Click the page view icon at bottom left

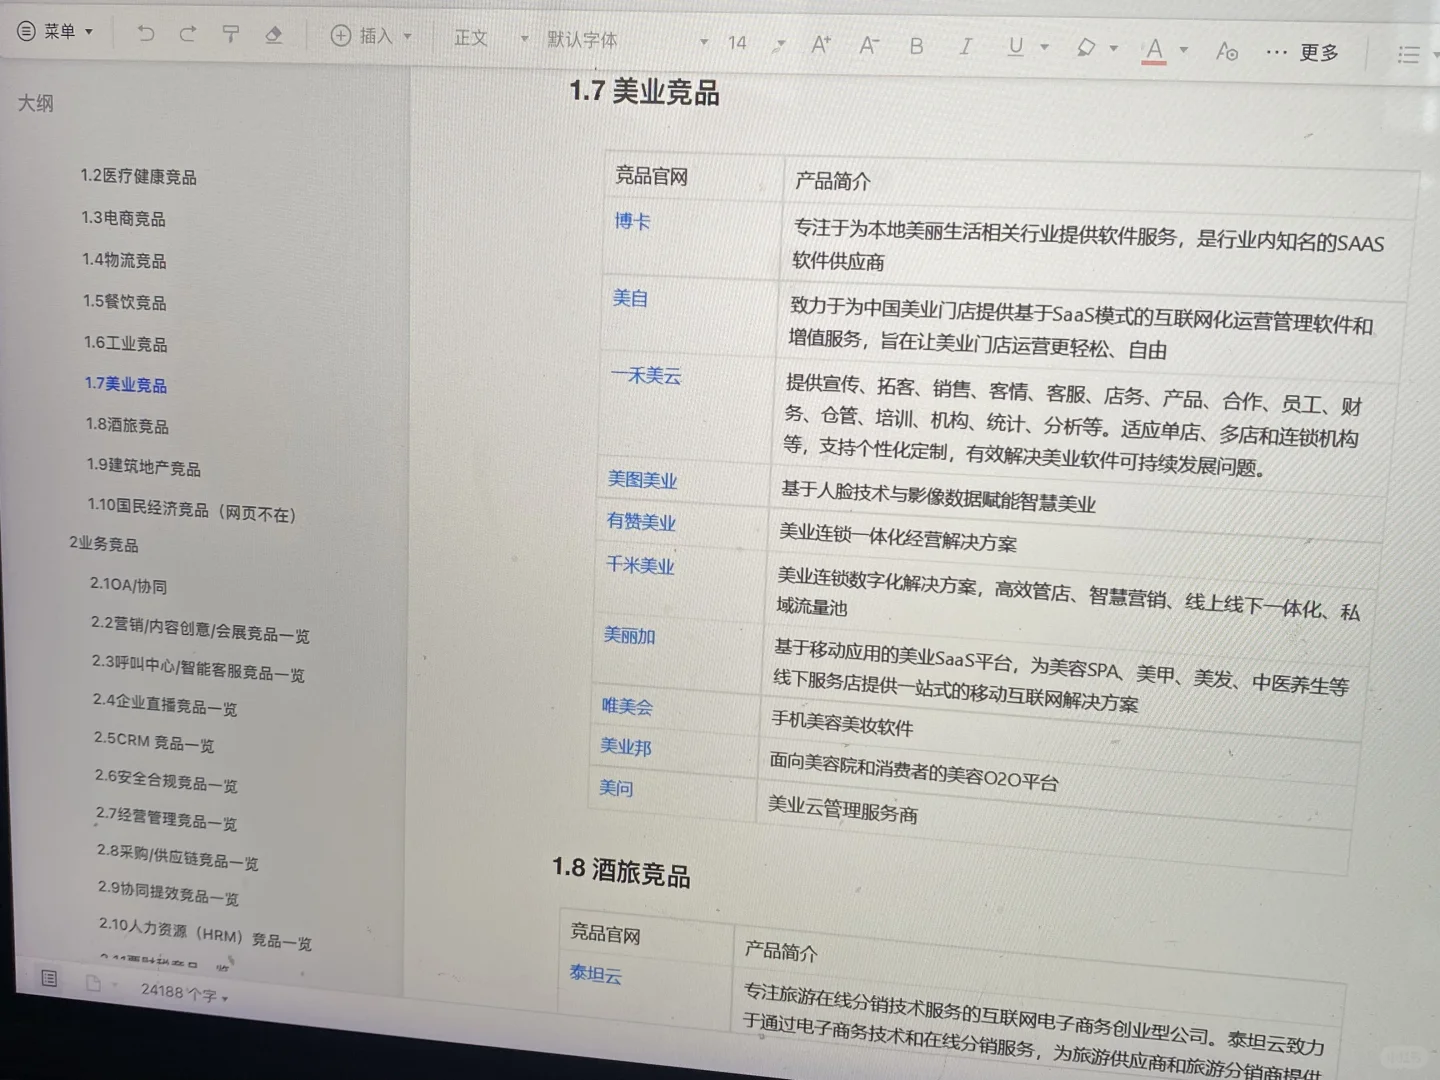point(95,983)
